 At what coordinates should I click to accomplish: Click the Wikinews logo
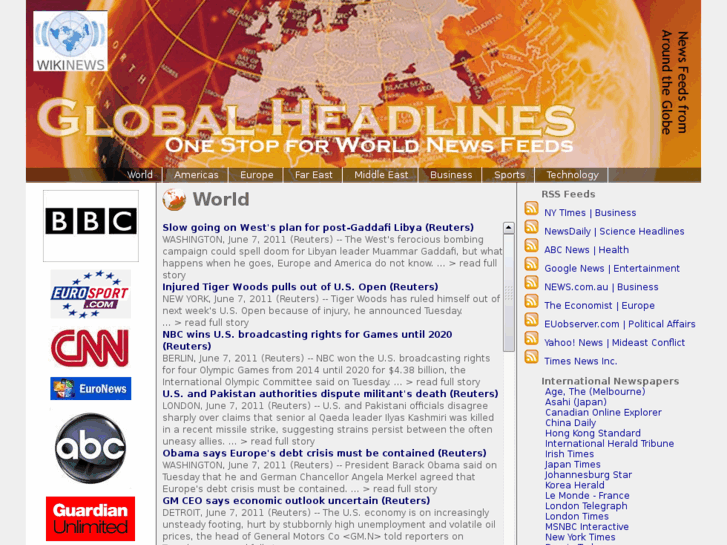tap(70, 41)
